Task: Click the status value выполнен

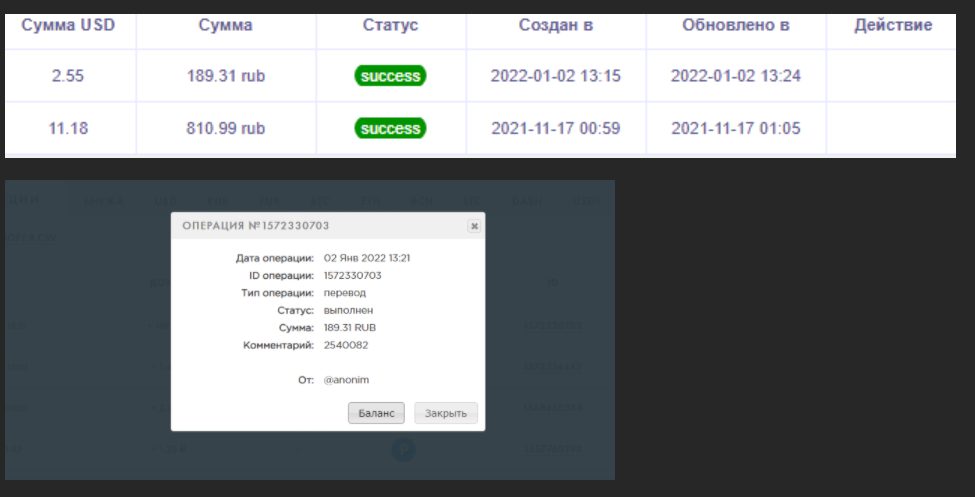Action: point(348,310)
